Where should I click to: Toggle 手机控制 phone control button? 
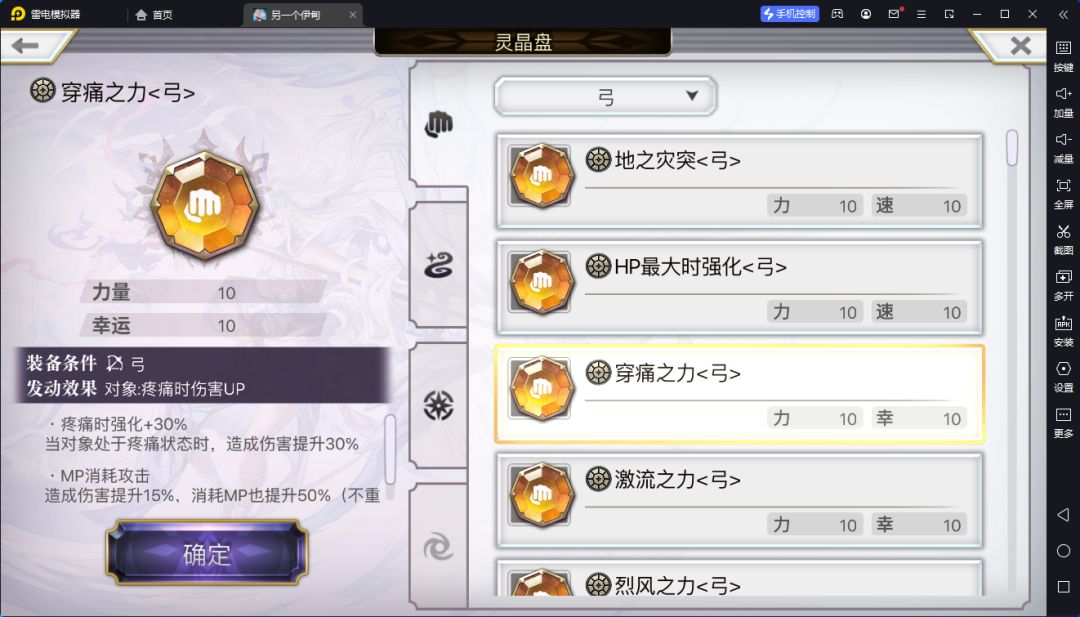click(790, 14)
